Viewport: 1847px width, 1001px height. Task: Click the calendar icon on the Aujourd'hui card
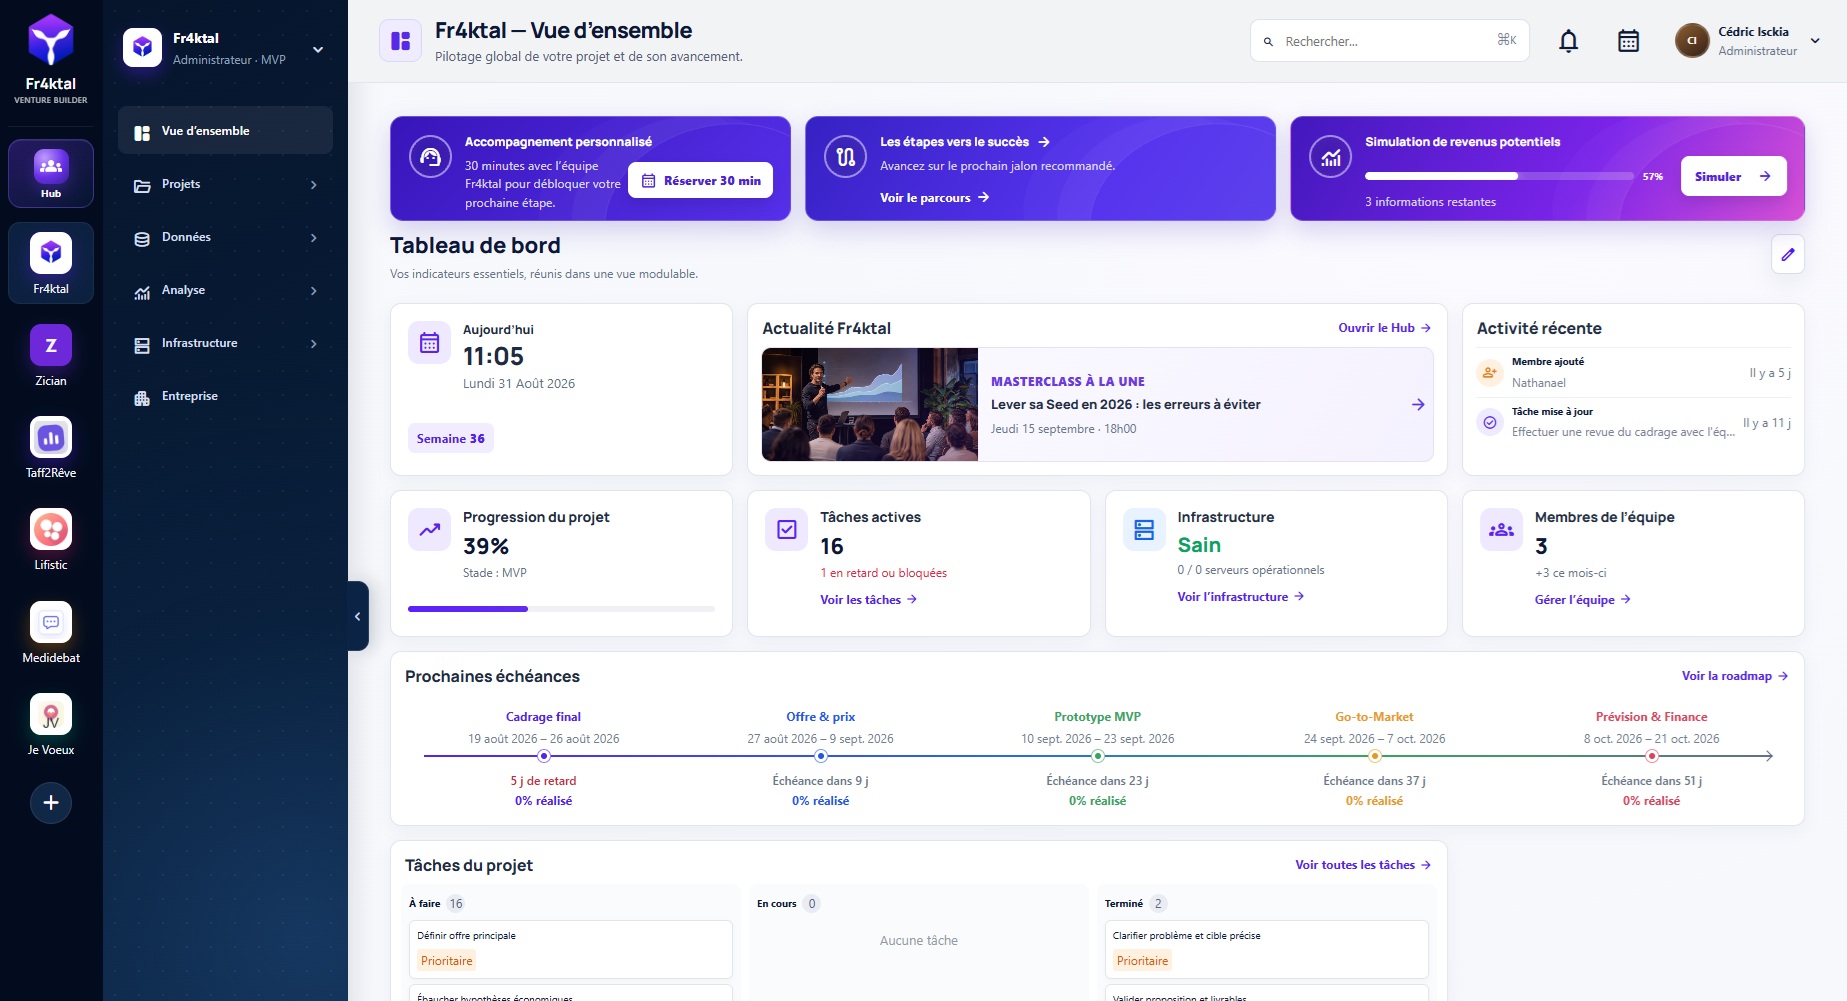coord(430,343)
